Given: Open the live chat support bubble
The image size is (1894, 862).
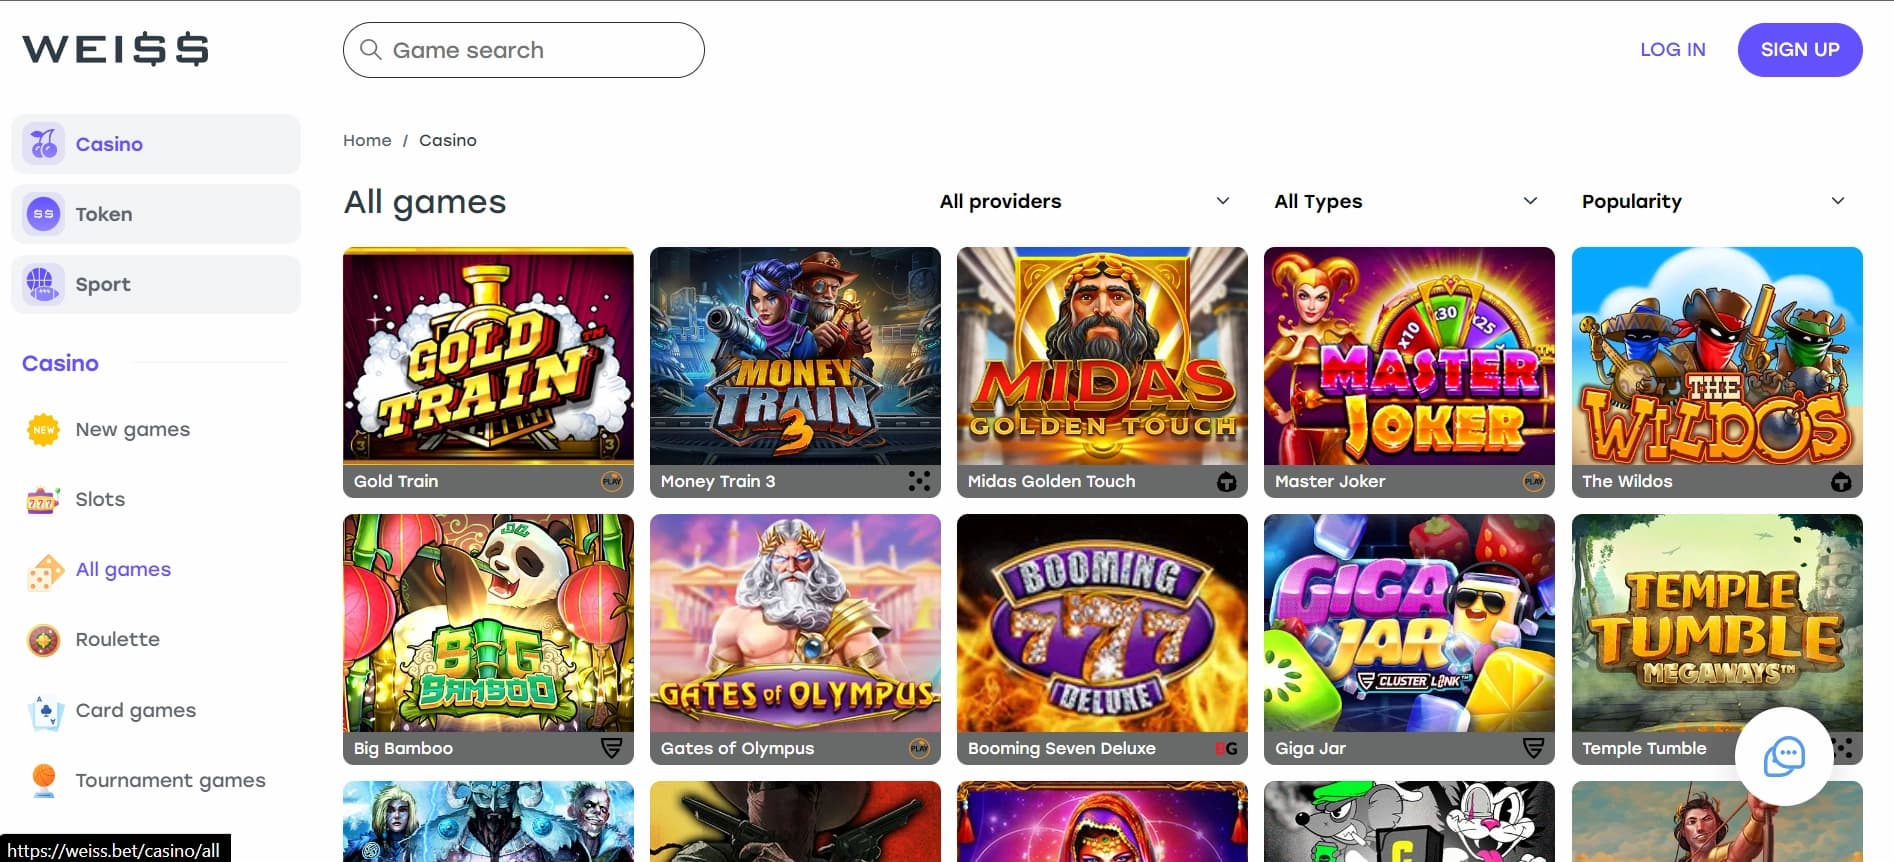Looking at the screenshot, I should (x=1784, y=756).
